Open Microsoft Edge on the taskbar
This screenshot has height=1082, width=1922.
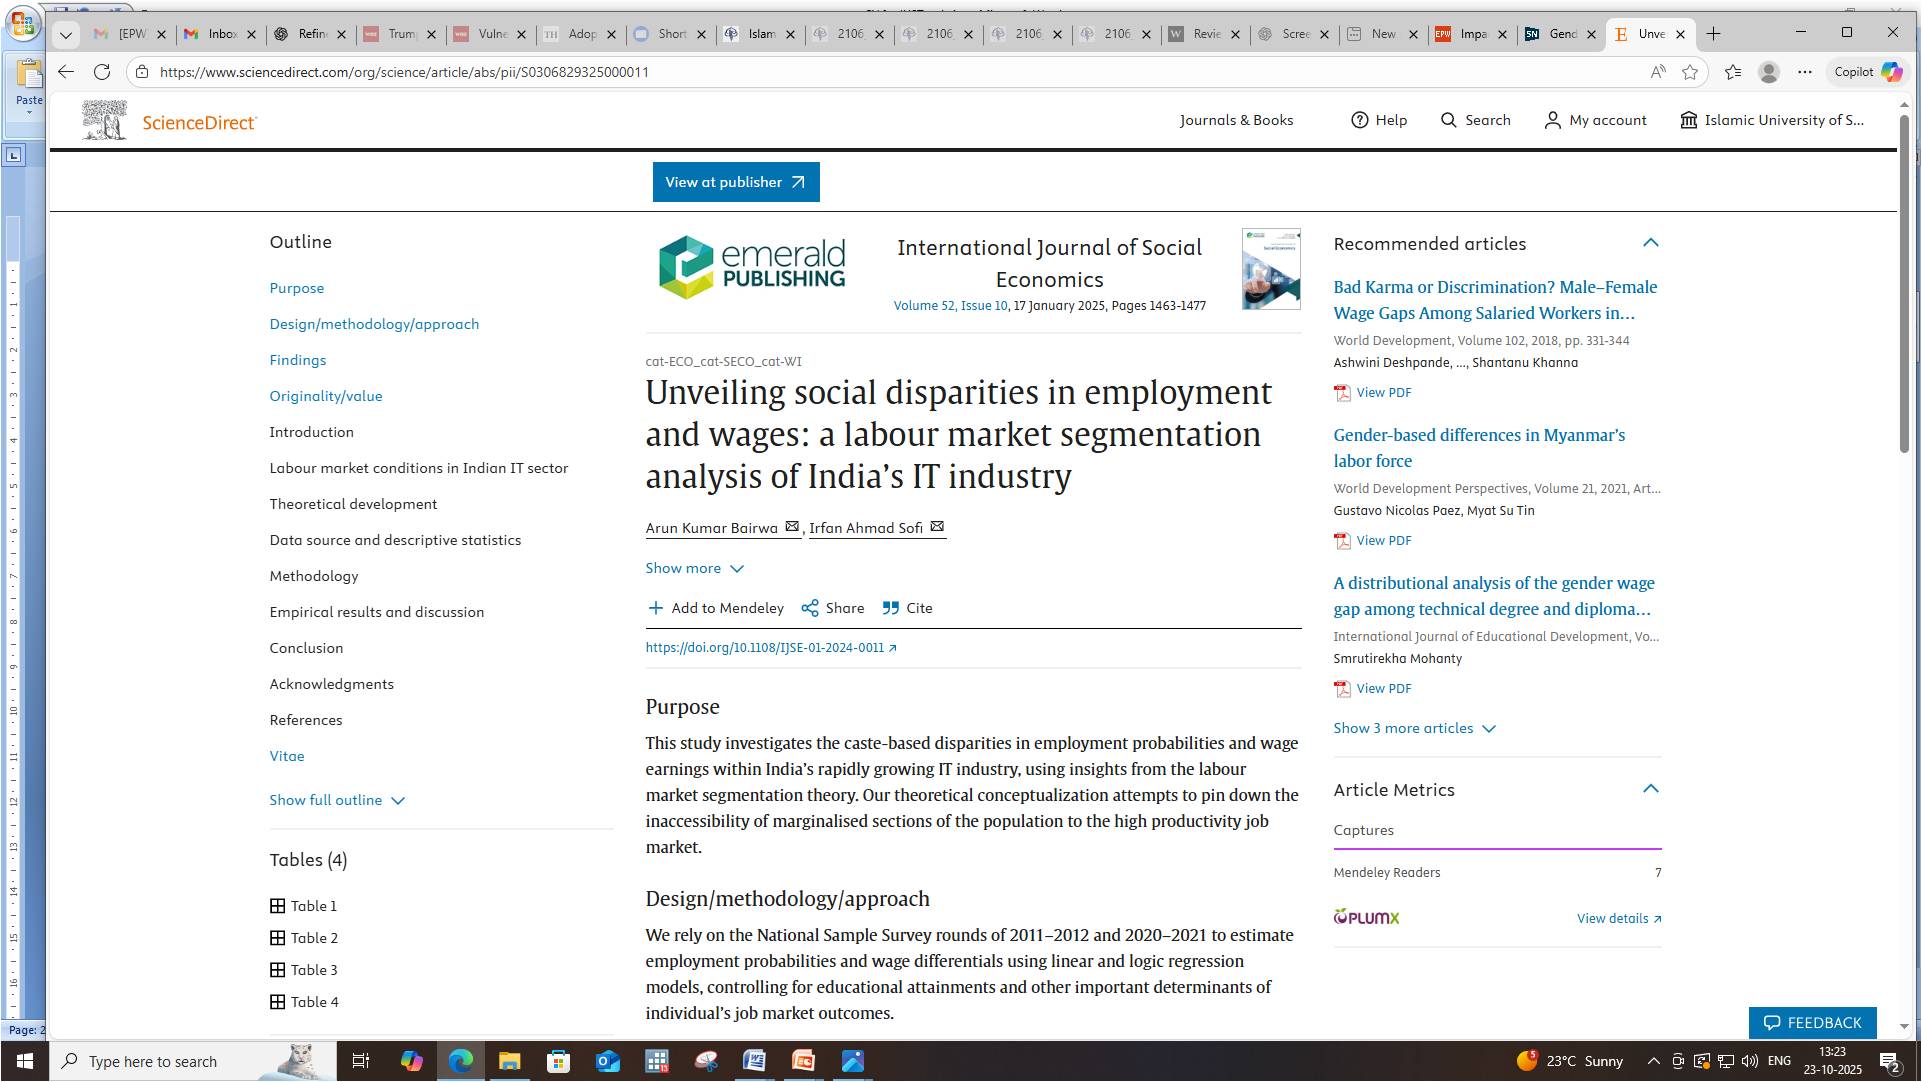tap(461, 1061)
